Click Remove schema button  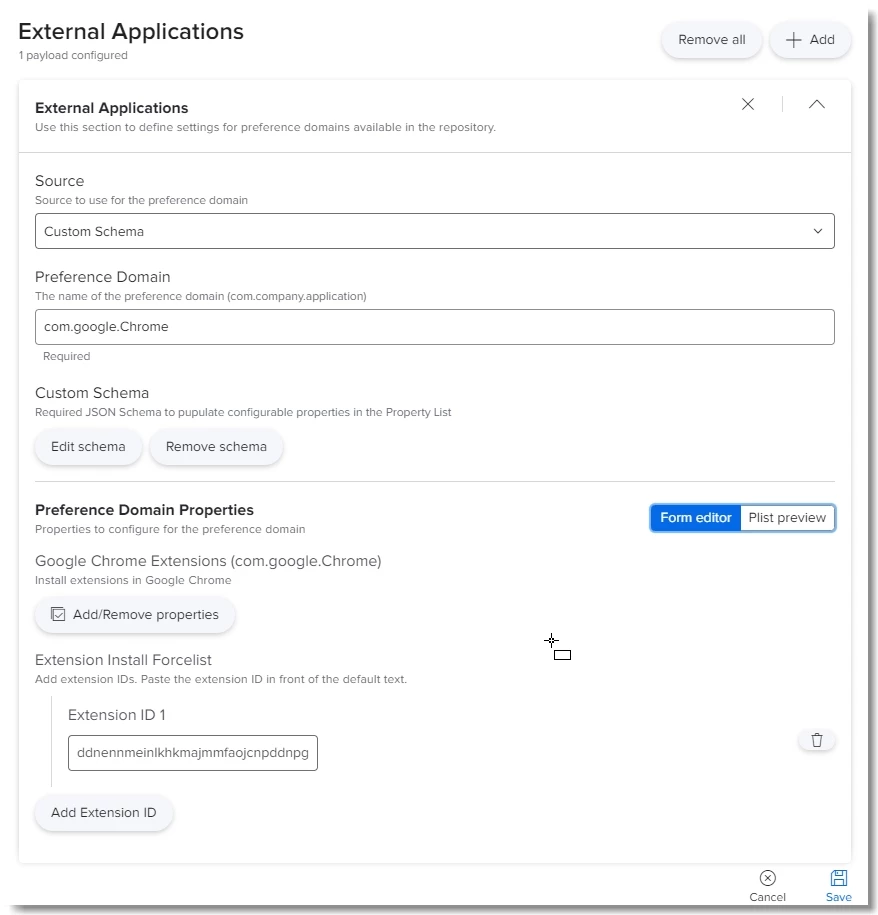tap(216, 446)
